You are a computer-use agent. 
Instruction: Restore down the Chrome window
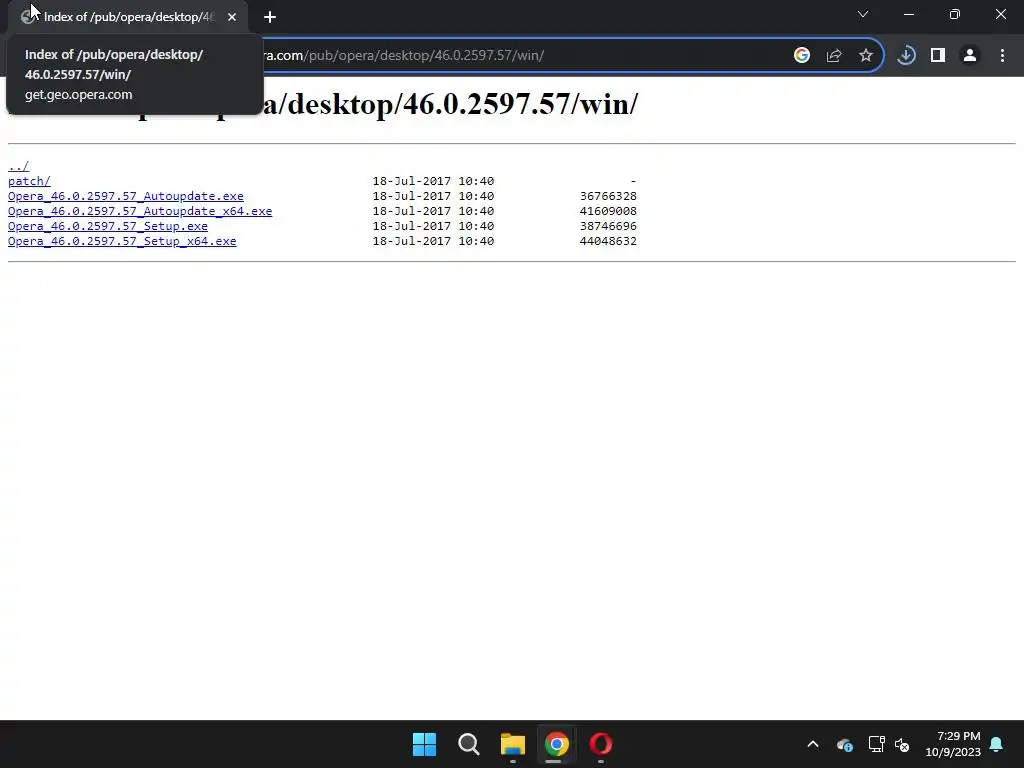coord(955,14)
